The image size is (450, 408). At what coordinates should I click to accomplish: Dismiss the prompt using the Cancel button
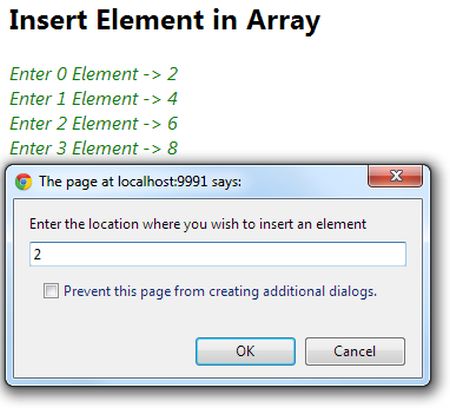[x=355, y=351]
